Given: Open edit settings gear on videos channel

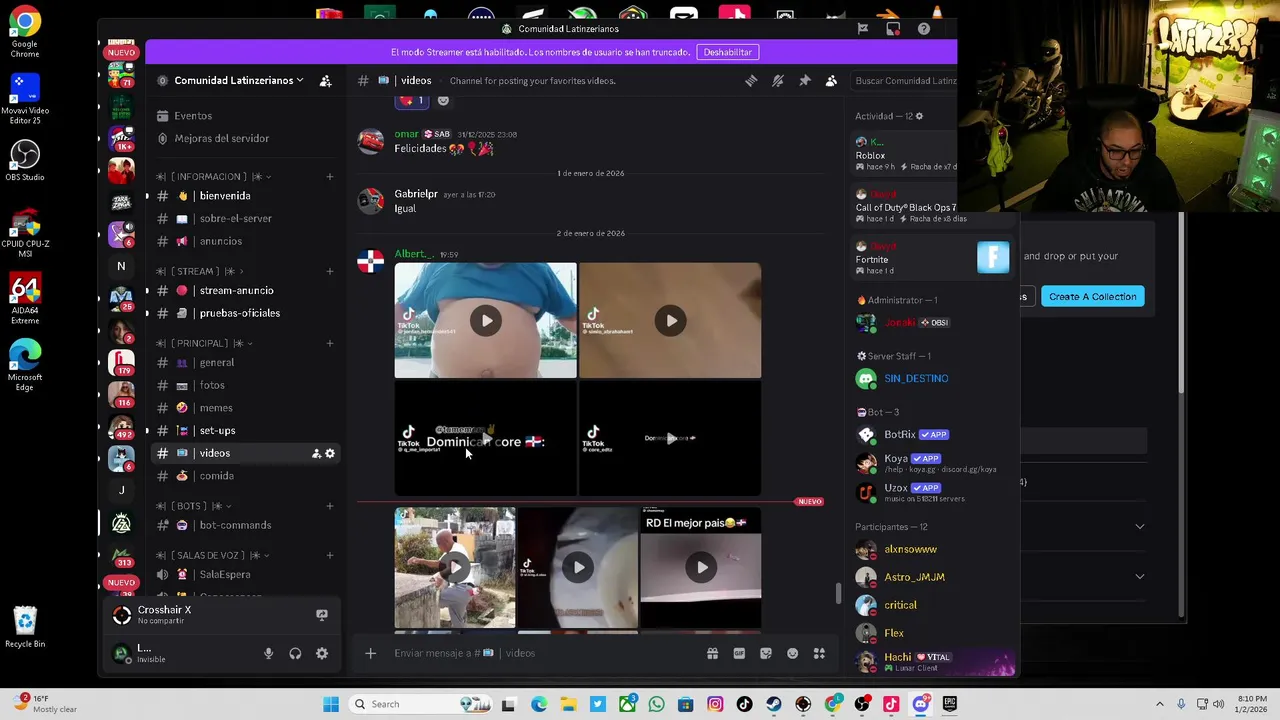Looking at the screenshot, I should (x=330, y=454).
